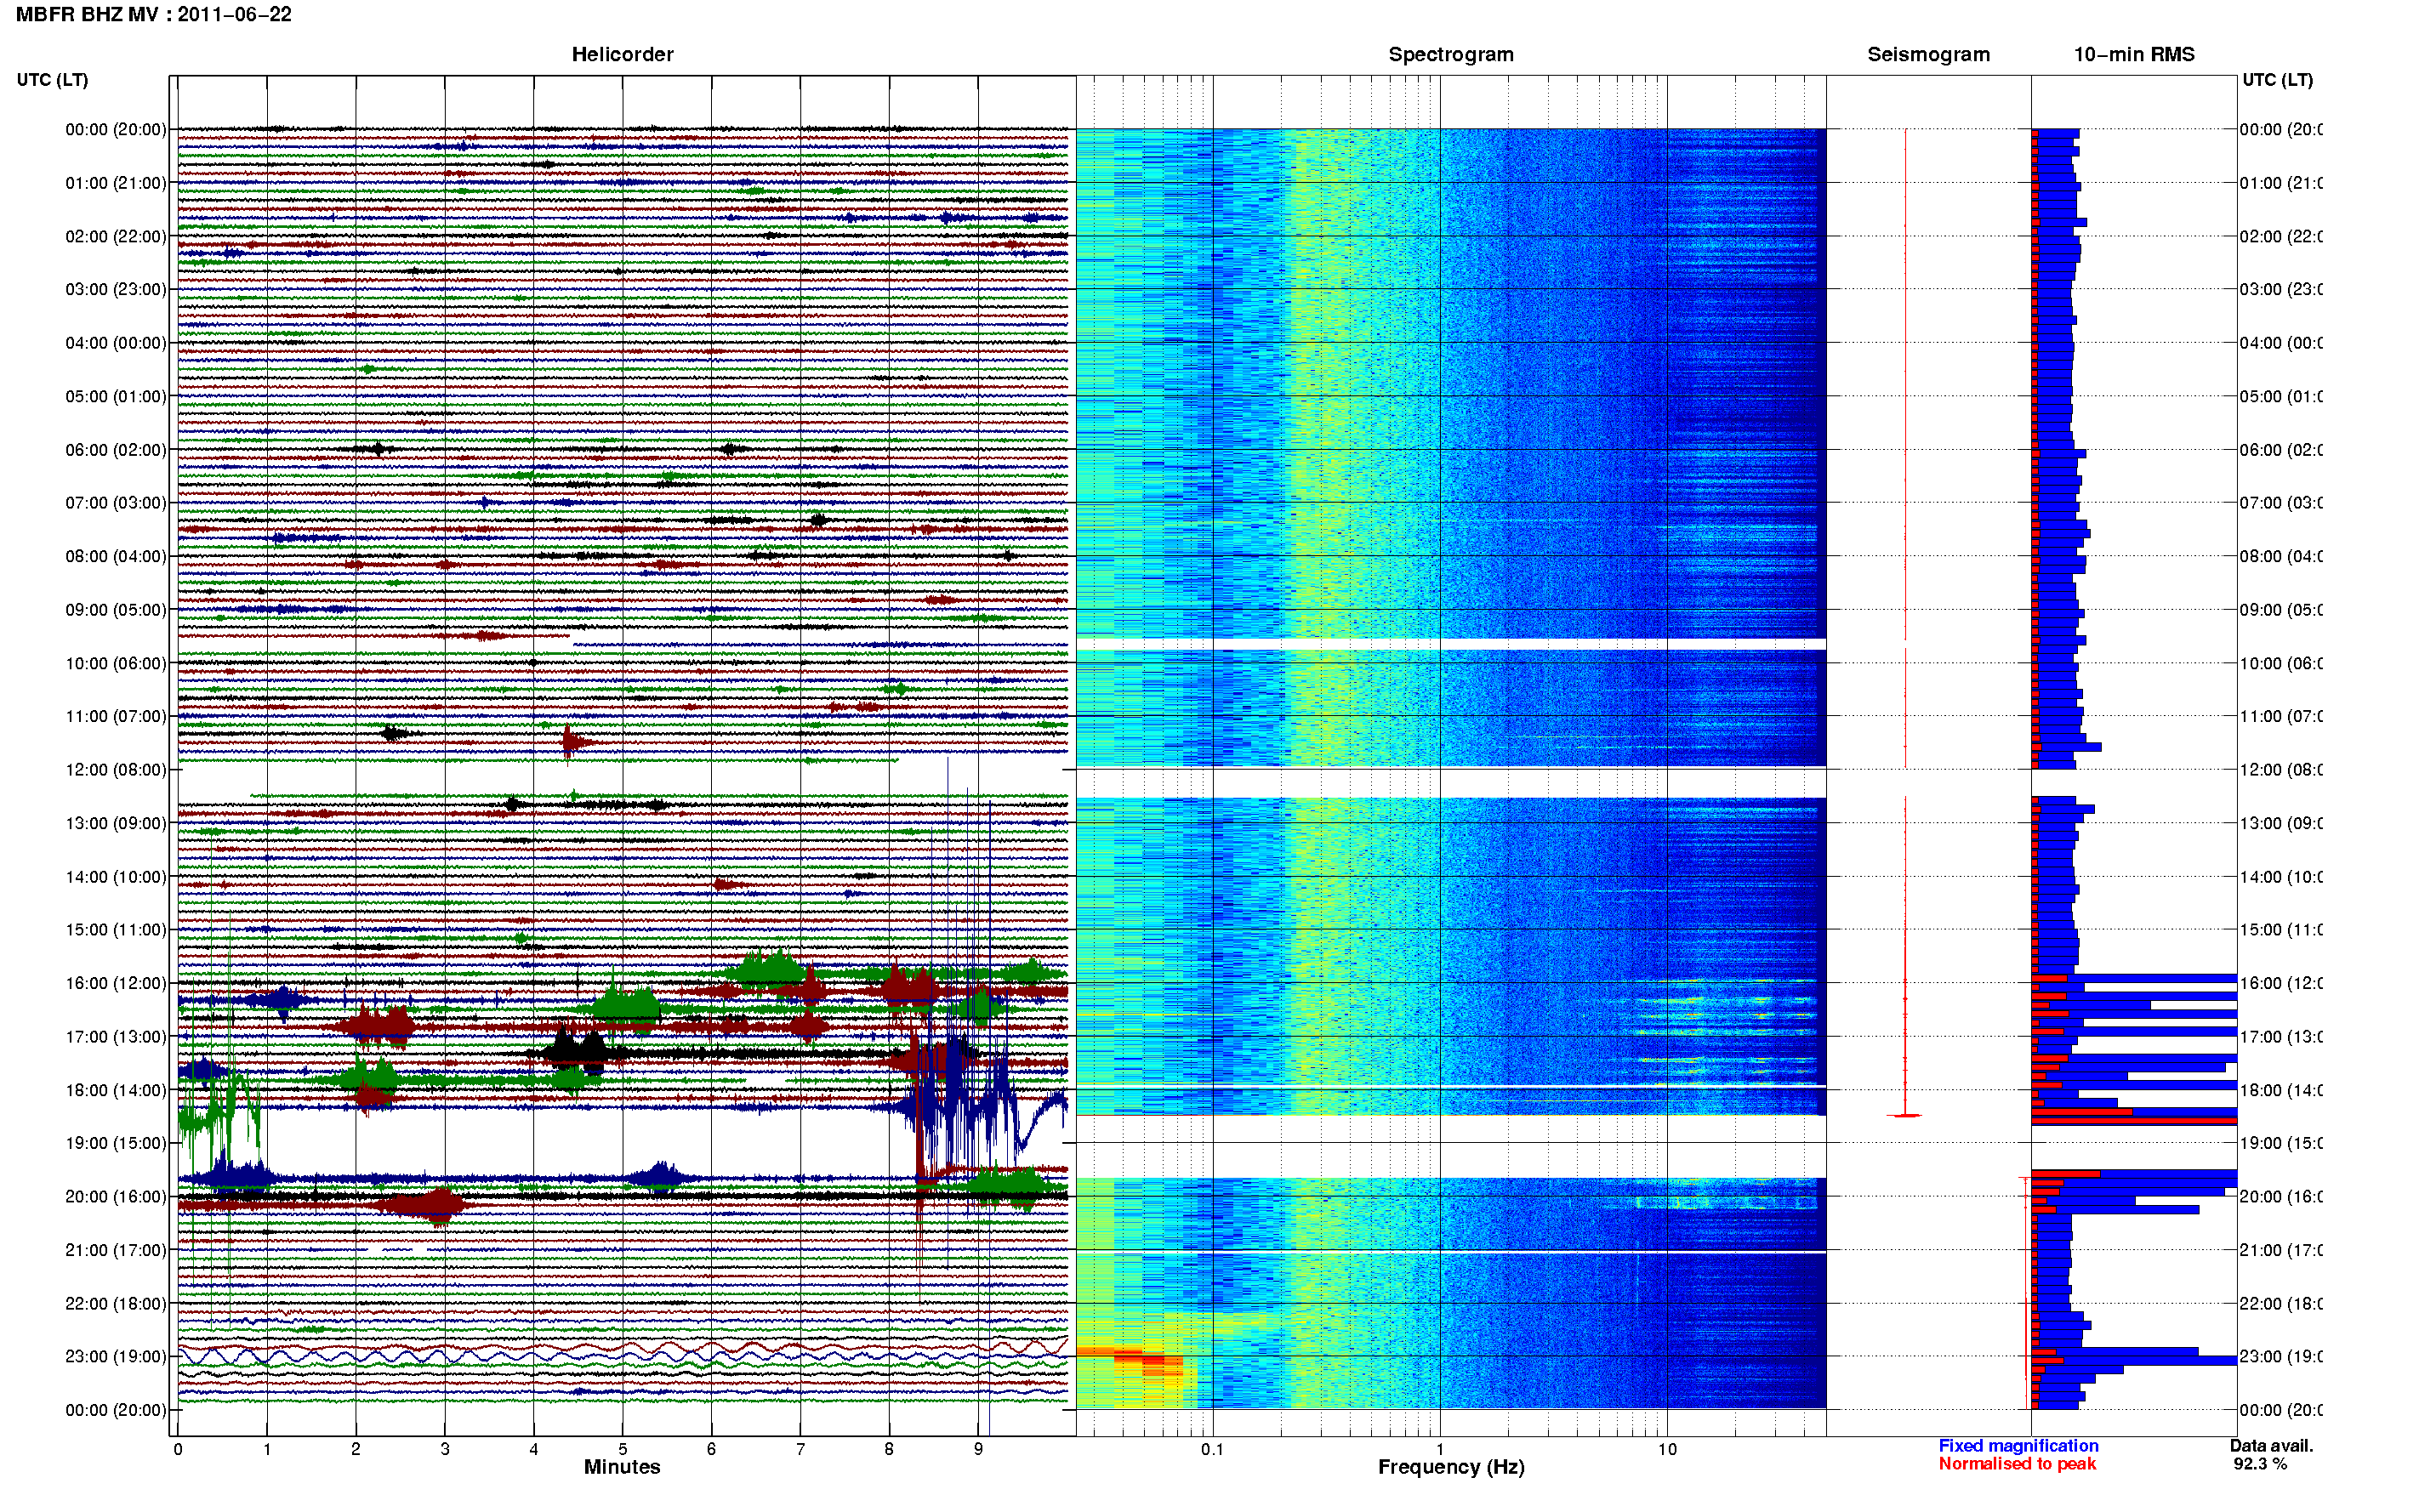Click the left time label '18:00 (14:00)'
This screenshot has width=2419, height=1512.
tap(116, 1090)
